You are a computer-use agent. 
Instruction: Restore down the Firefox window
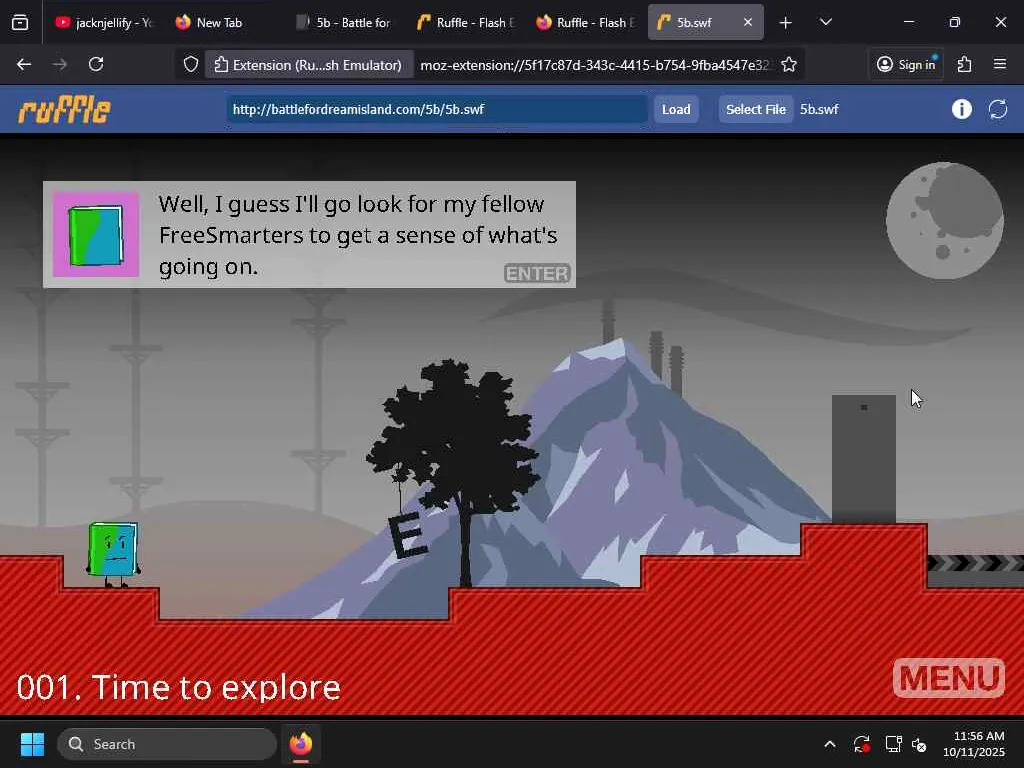[x=955, y=22]
